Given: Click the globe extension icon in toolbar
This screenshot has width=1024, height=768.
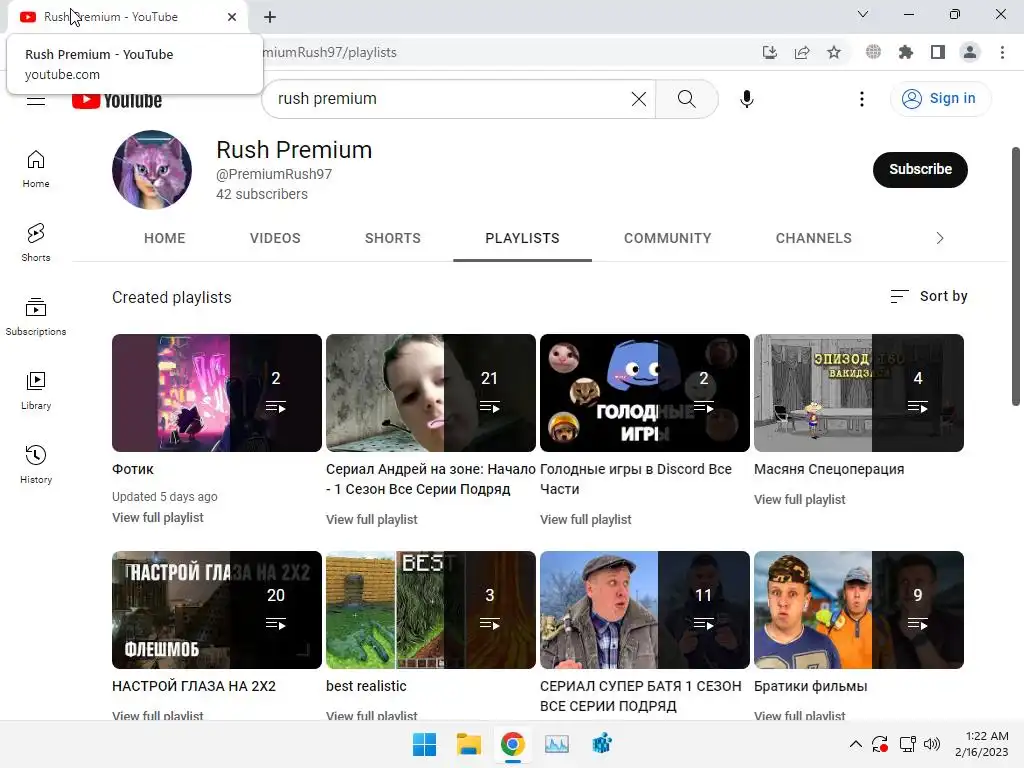Looking at the screenshot, I should [873, 52].
